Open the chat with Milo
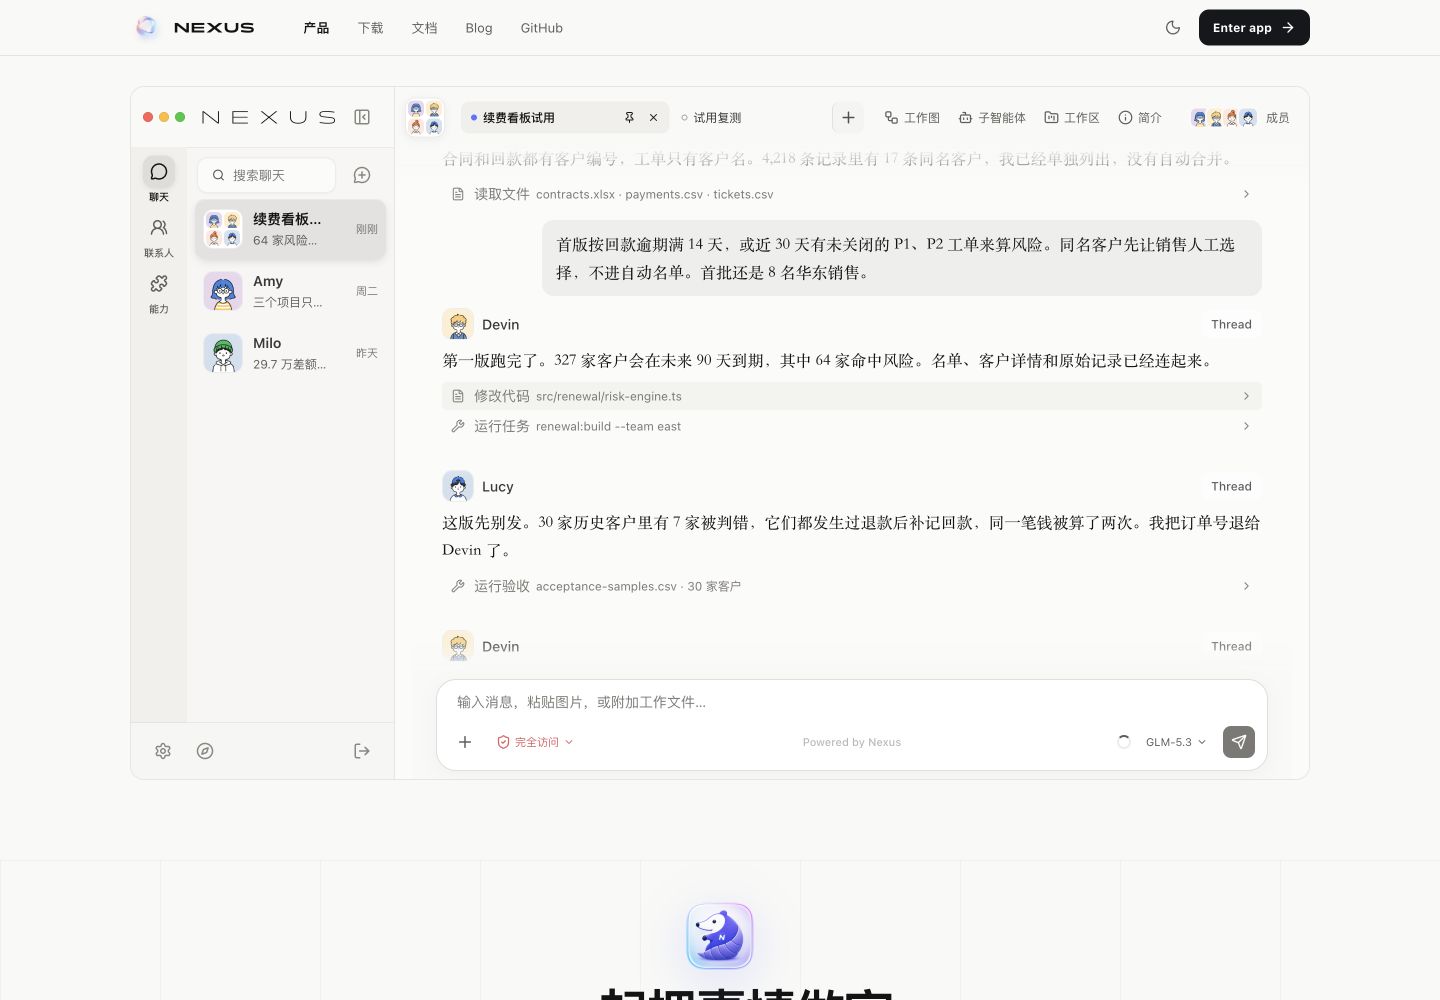The image size is (1440, 1000). 291,353
